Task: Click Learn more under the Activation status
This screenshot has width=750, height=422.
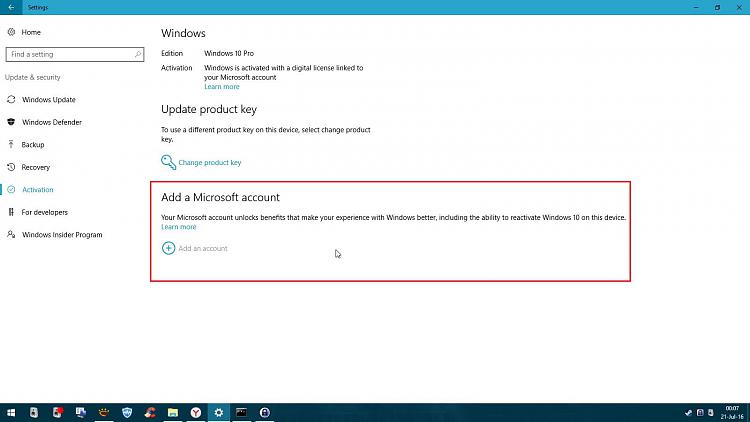Action: pos(221,87)
